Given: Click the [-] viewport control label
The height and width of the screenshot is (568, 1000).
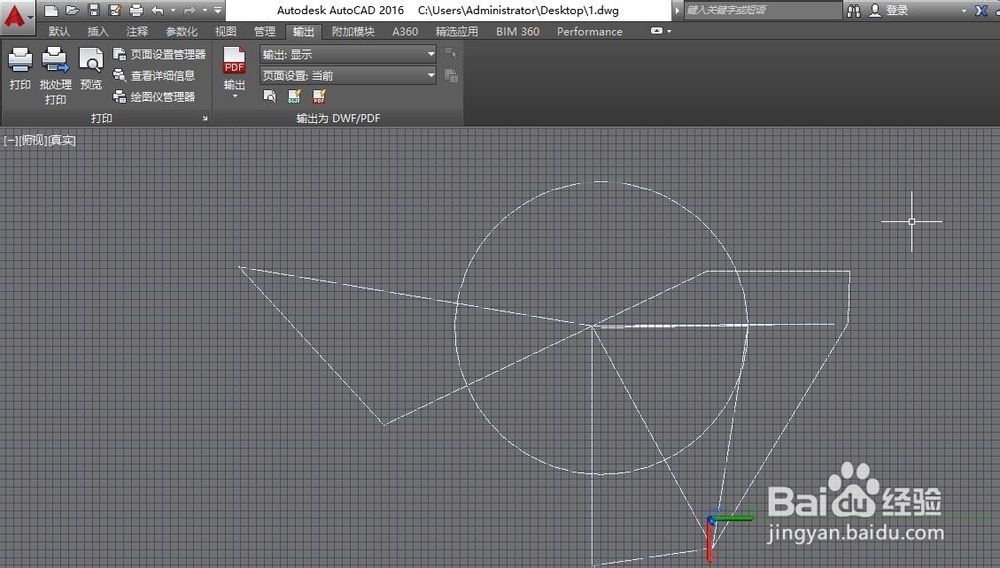Looking at the screenshot, I should (x=11, y=140).
